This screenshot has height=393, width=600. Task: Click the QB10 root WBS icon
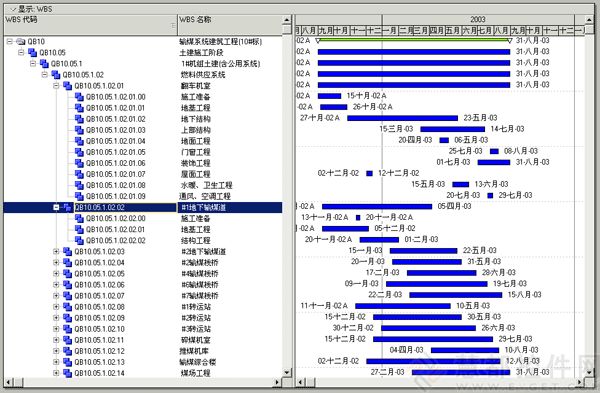pos(21,41)
